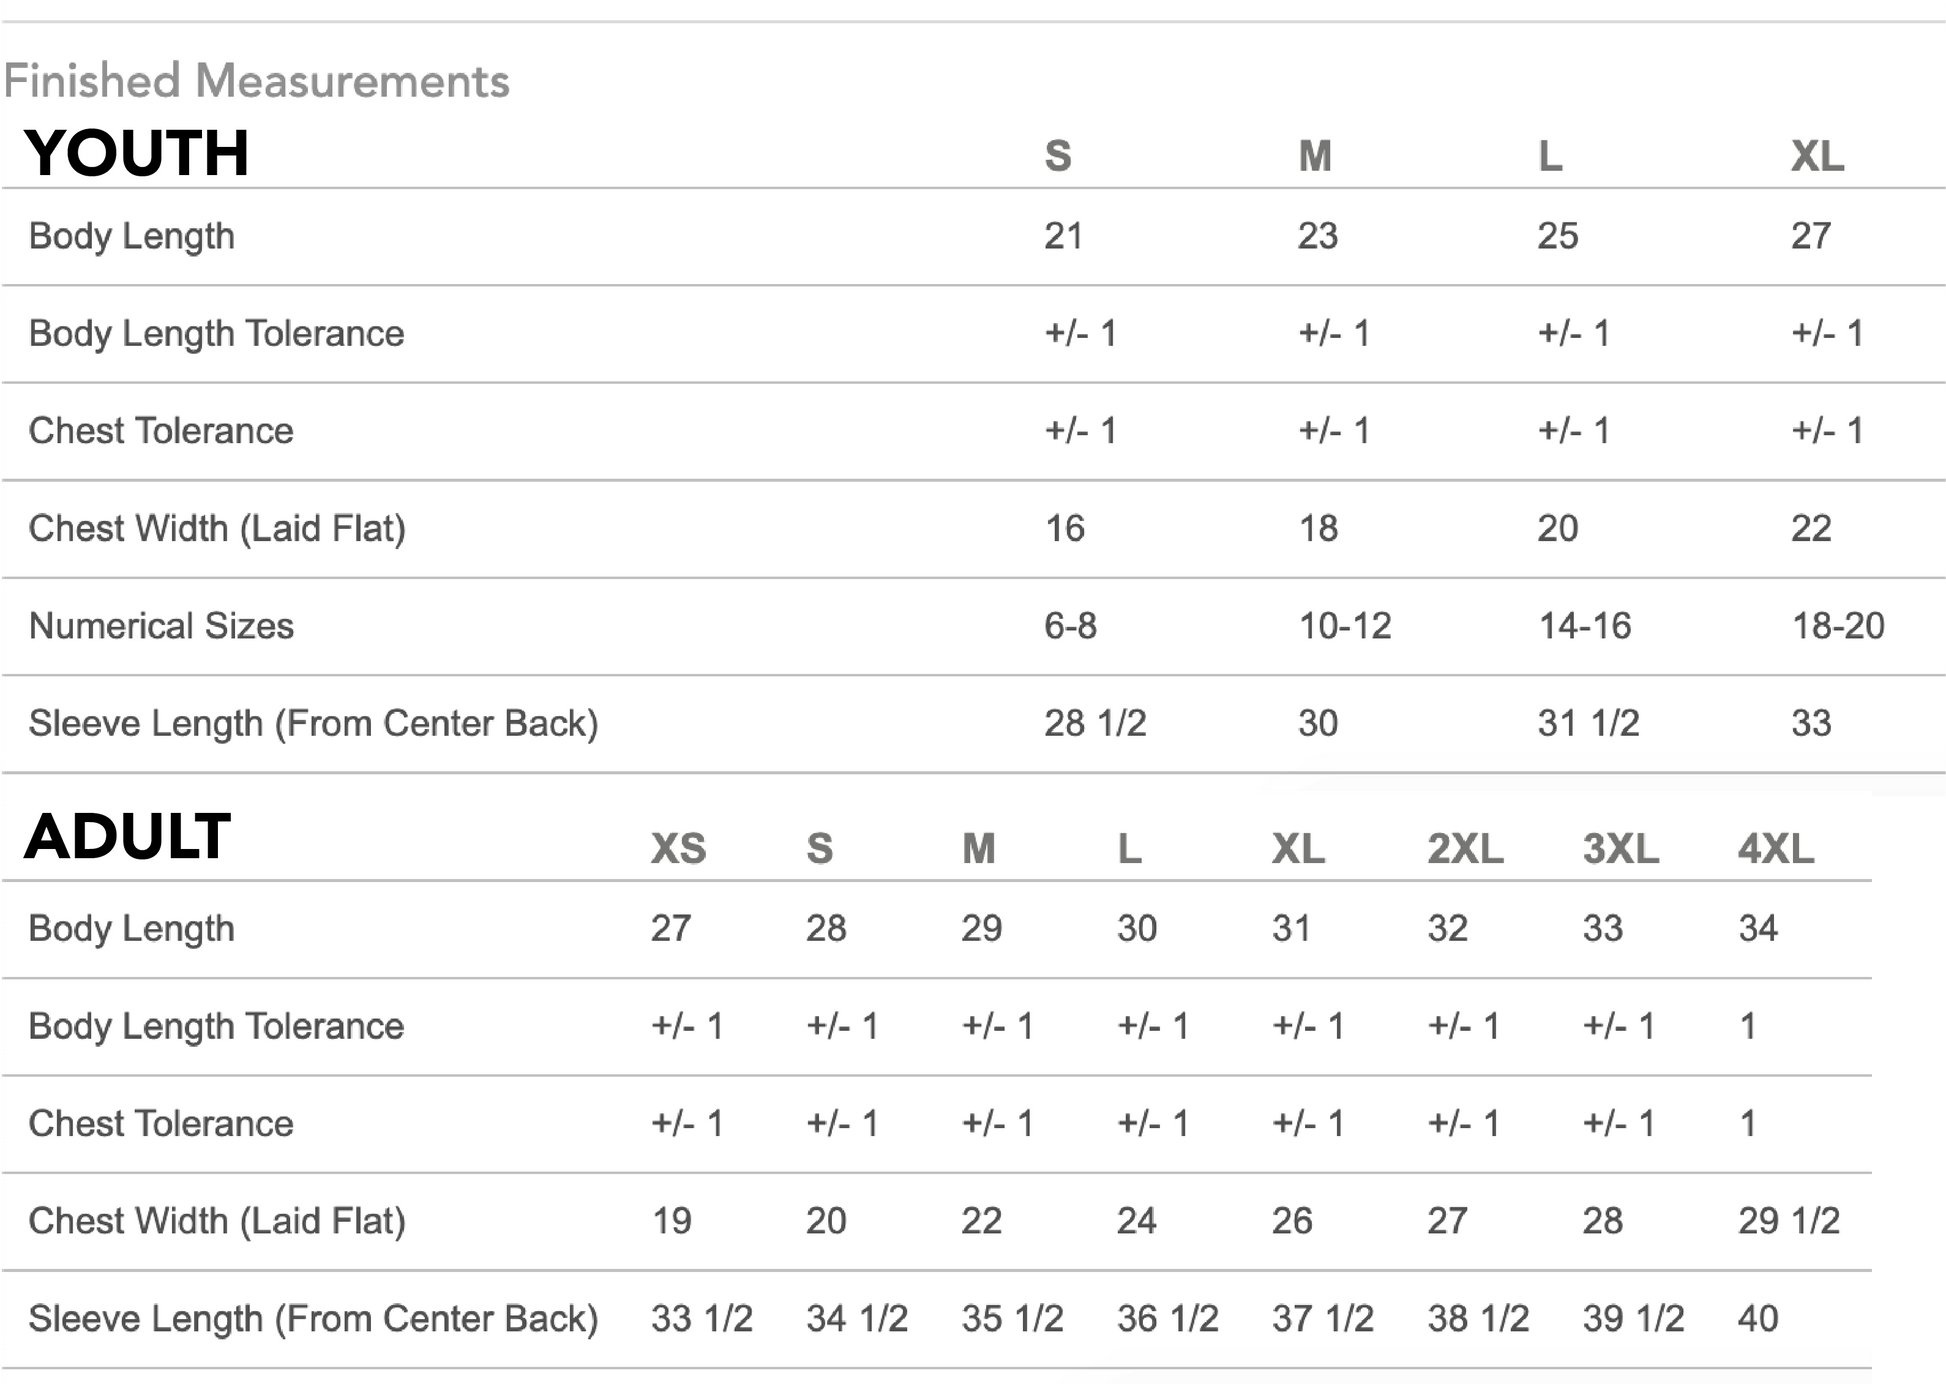Click the 36 1/2 adult sleeve length value
This screenshot has width=1946, height=1384.
pyautogui.click(x=1167, y=1319)
